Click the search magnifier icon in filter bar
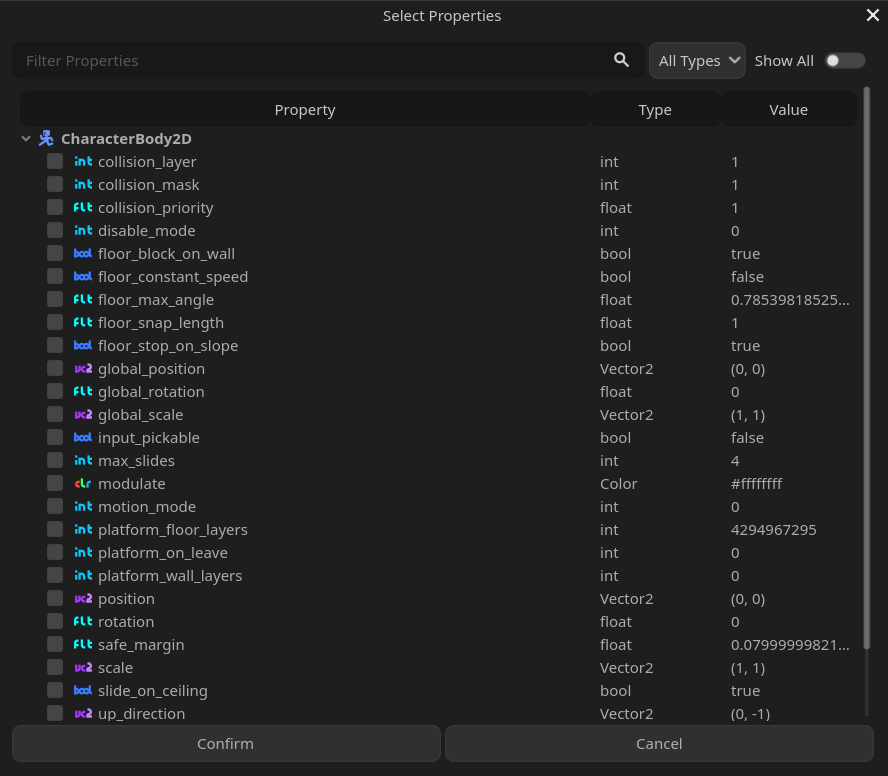888x776 pixels. coord(621,60)
